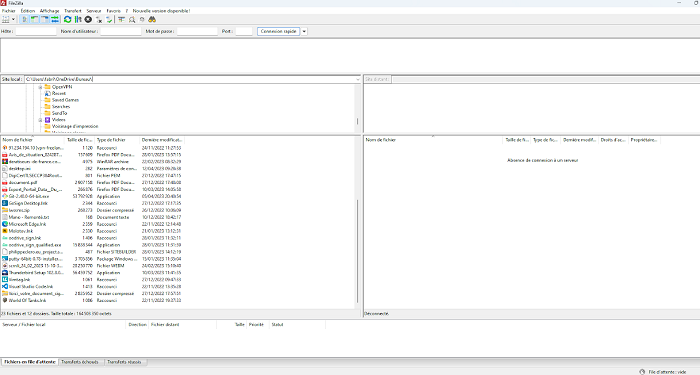This screenshot has height=375, width=700.
Task: Expand the OpenVPN tree folder
Action: tap(40, 87)
